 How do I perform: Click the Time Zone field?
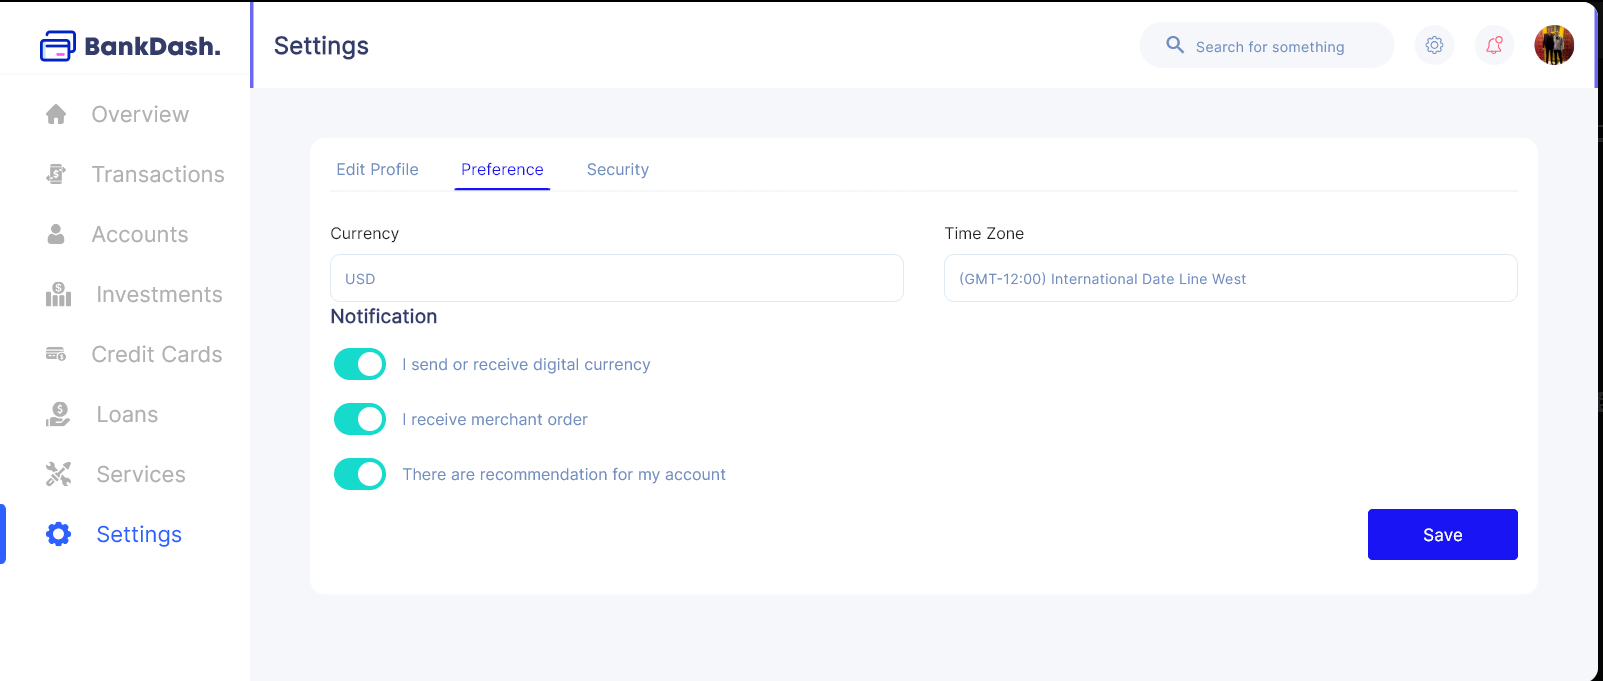(x=1231, y=278)
